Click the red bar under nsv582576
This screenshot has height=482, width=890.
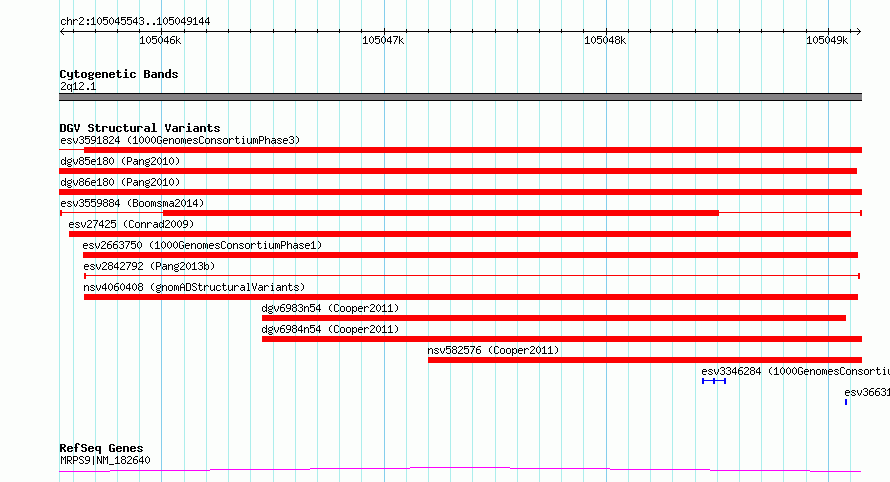pyautogui.click(x=645, y=360)
